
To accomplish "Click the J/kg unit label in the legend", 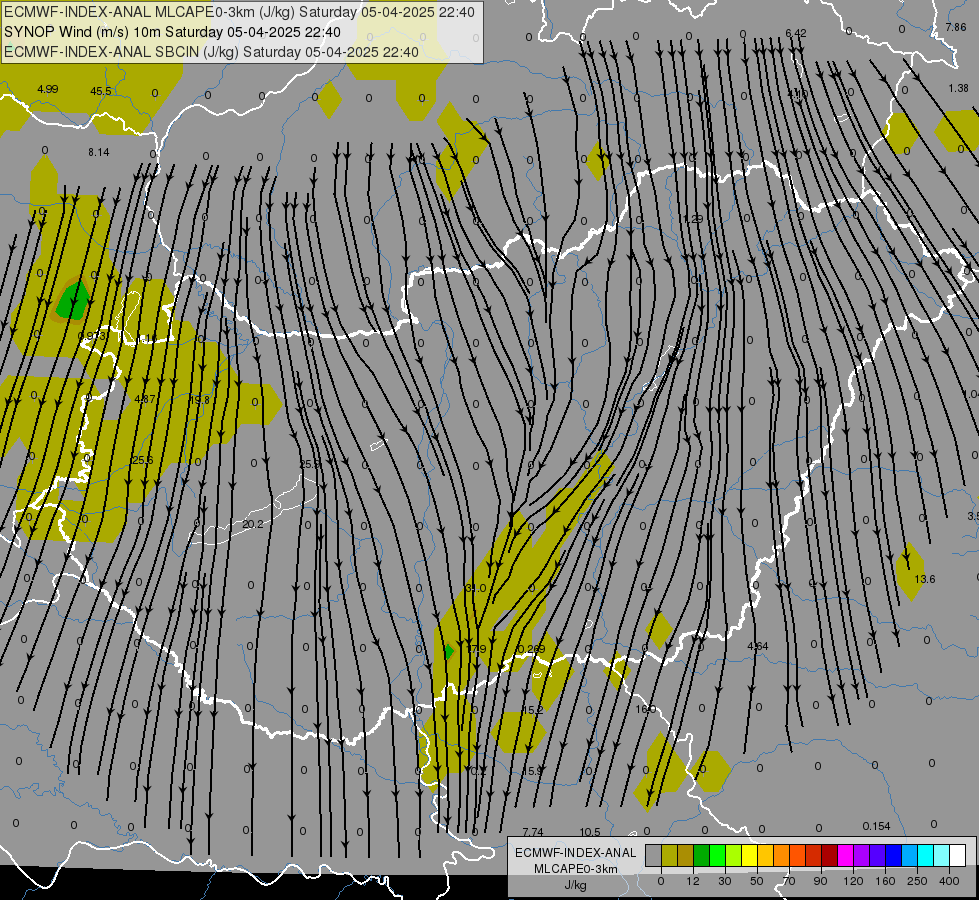I will point(576,885).
